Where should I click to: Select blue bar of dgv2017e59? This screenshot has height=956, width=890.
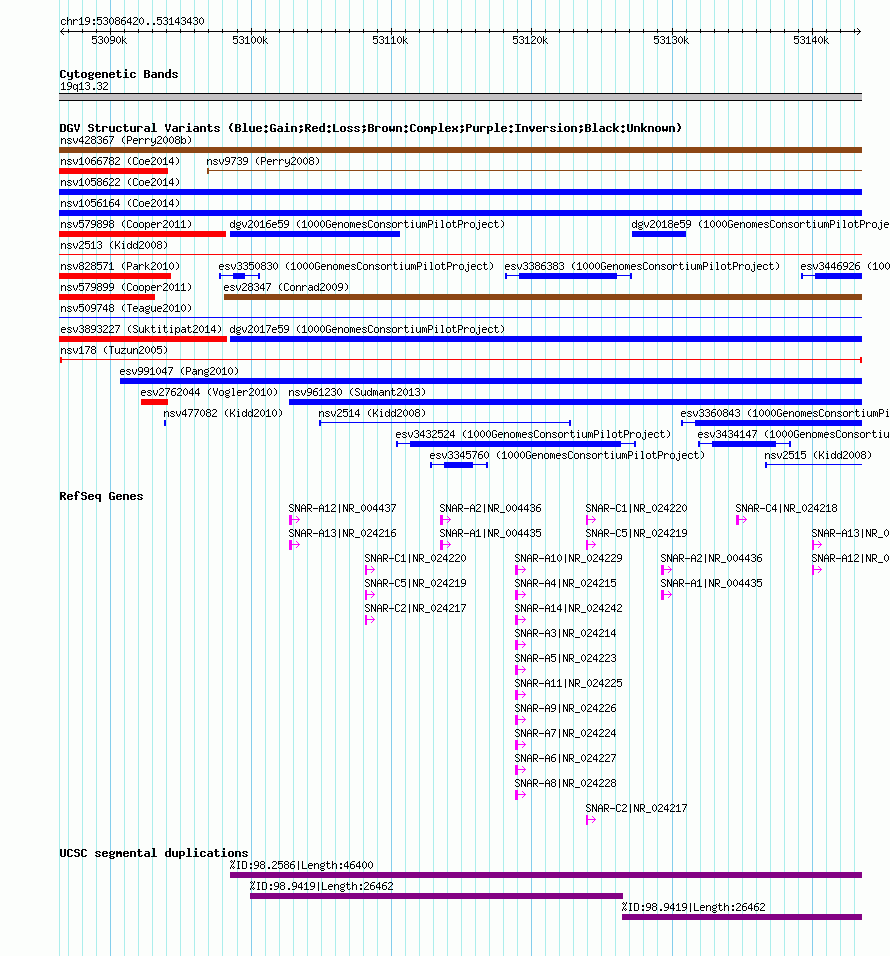[546, 339]
